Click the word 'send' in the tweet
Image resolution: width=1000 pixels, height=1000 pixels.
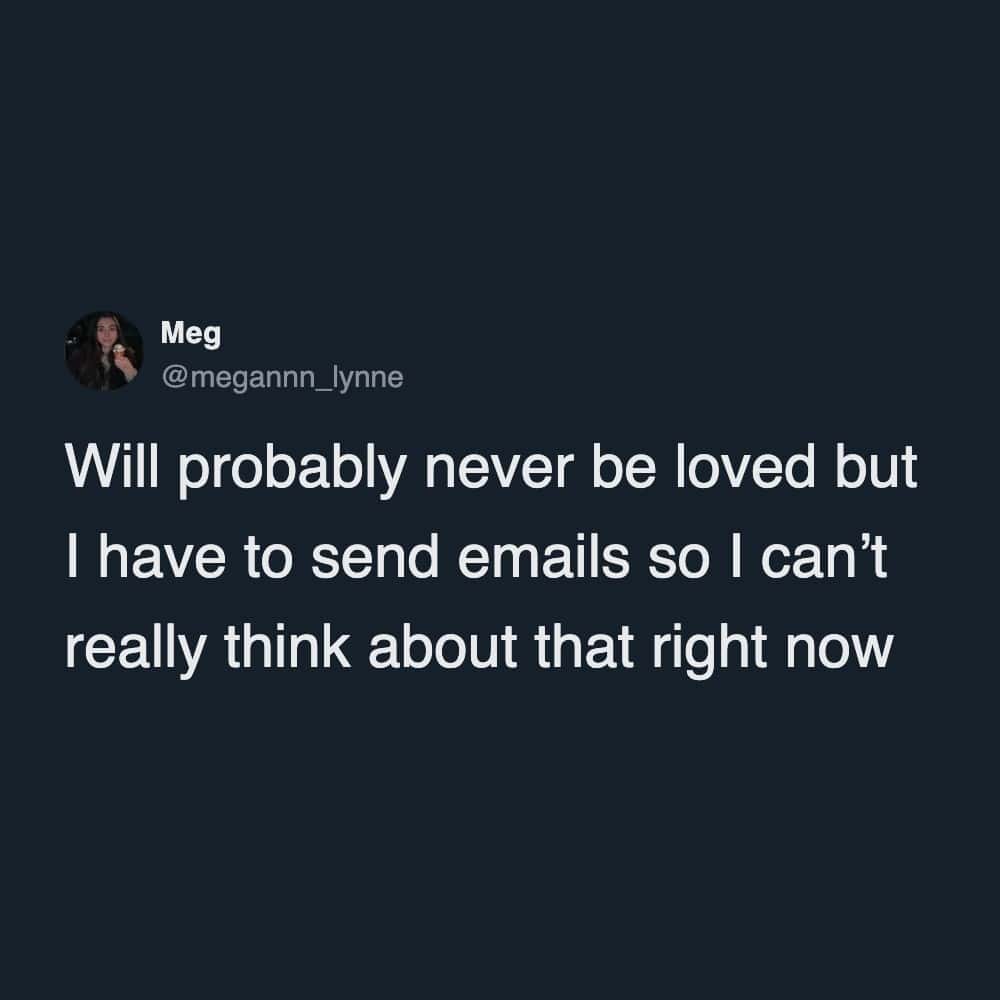click(x=375, y=558)
